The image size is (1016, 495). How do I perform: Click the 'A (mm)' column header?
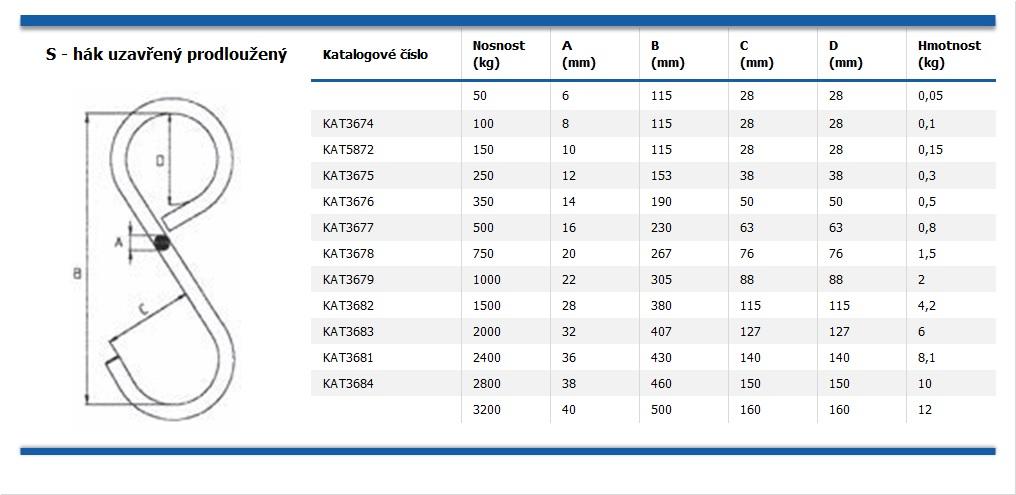tap(579, 54)
